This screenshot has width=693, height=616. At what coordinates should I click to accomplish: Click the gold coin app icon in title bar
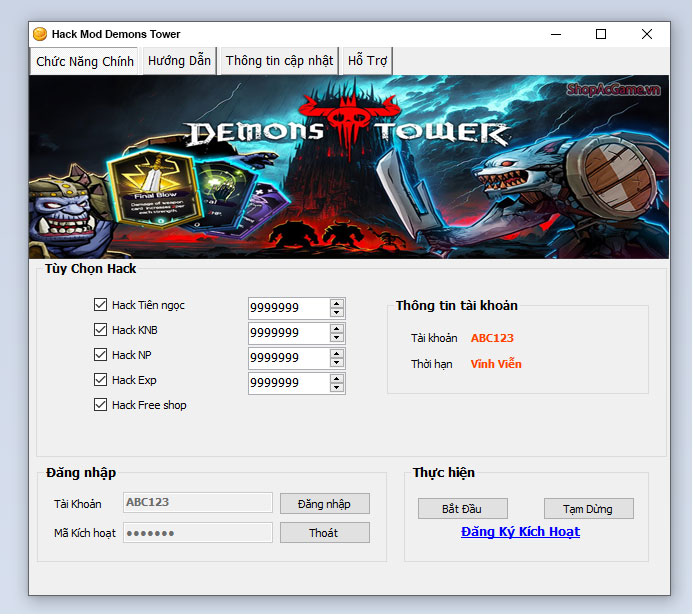[x=40, y=34]
